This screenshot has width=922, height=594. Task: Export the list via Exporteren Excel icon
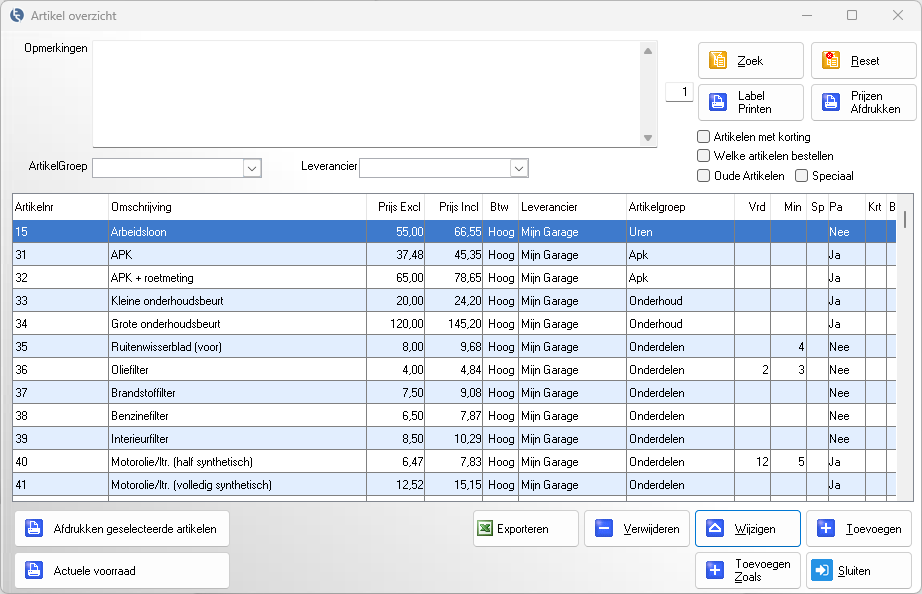pyautogui.click(x=485, y=529)
